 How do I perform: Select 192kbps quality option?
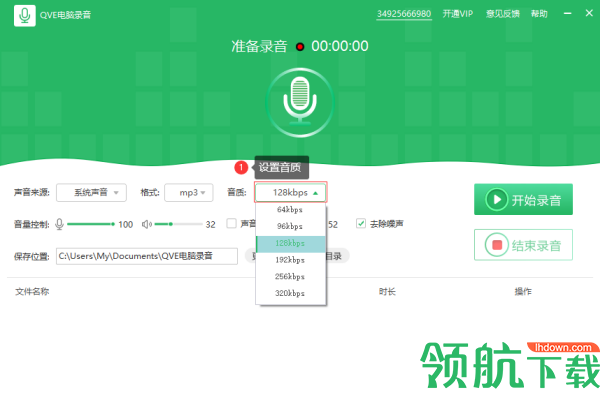(x=290, y=260)
